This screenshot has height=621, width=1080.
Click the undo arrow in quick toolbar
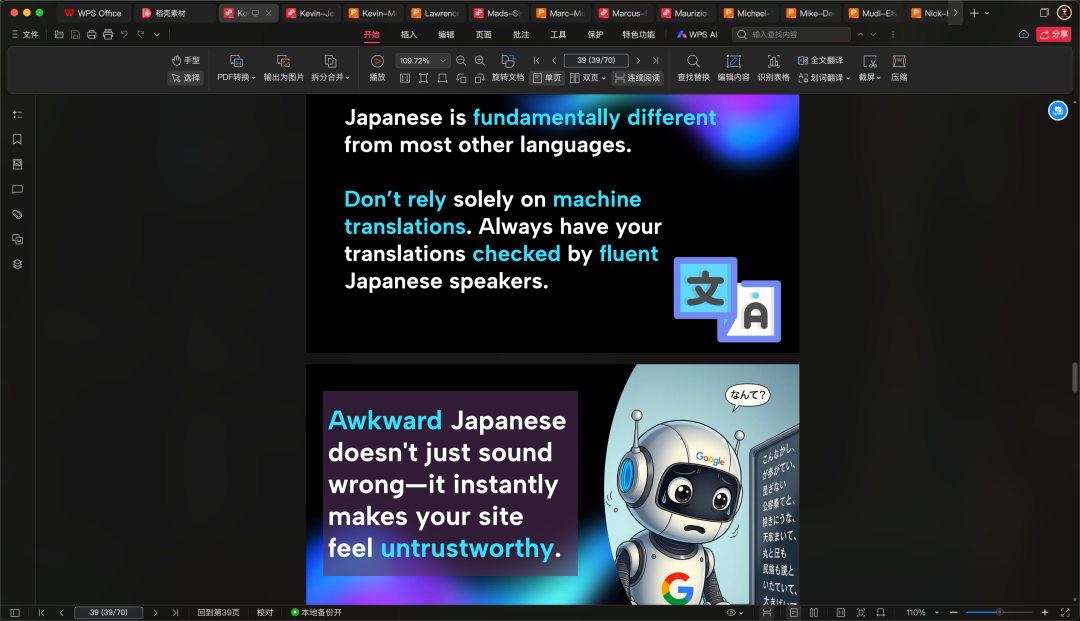pyautogui.click(x=124, y=34)
